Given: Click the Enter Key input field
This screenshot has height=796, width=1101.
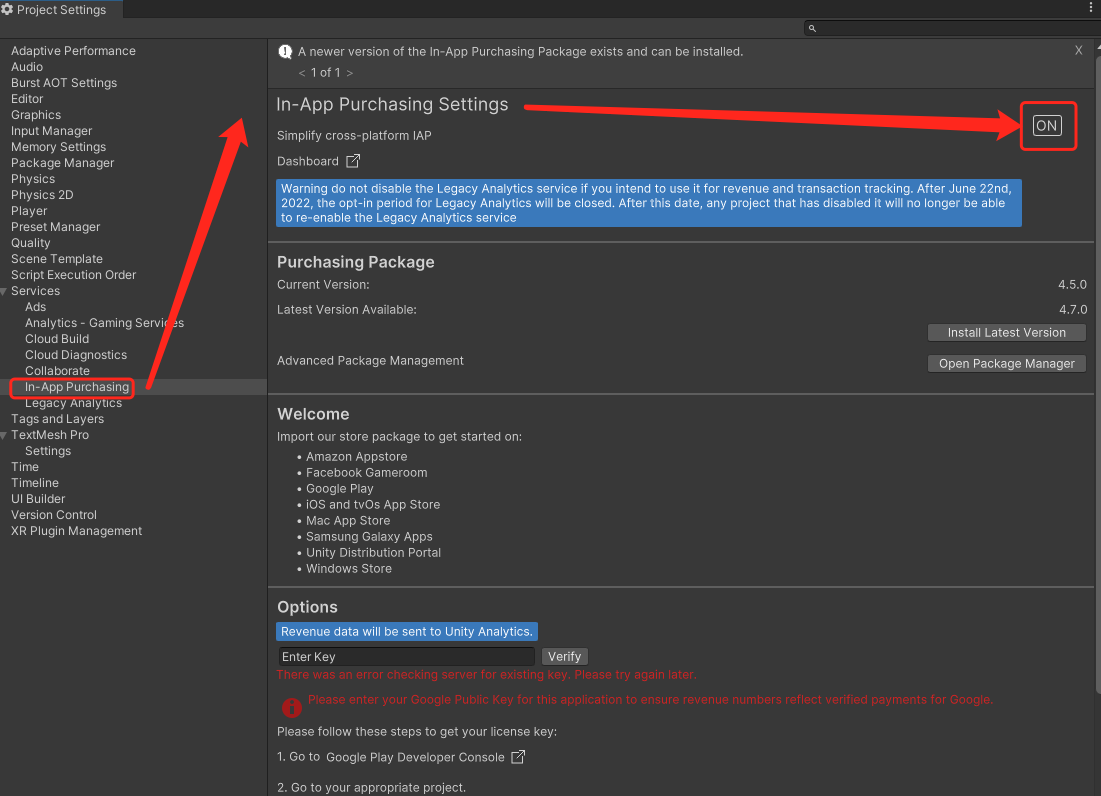Looking at the screenshot, I should pos(406,657).
